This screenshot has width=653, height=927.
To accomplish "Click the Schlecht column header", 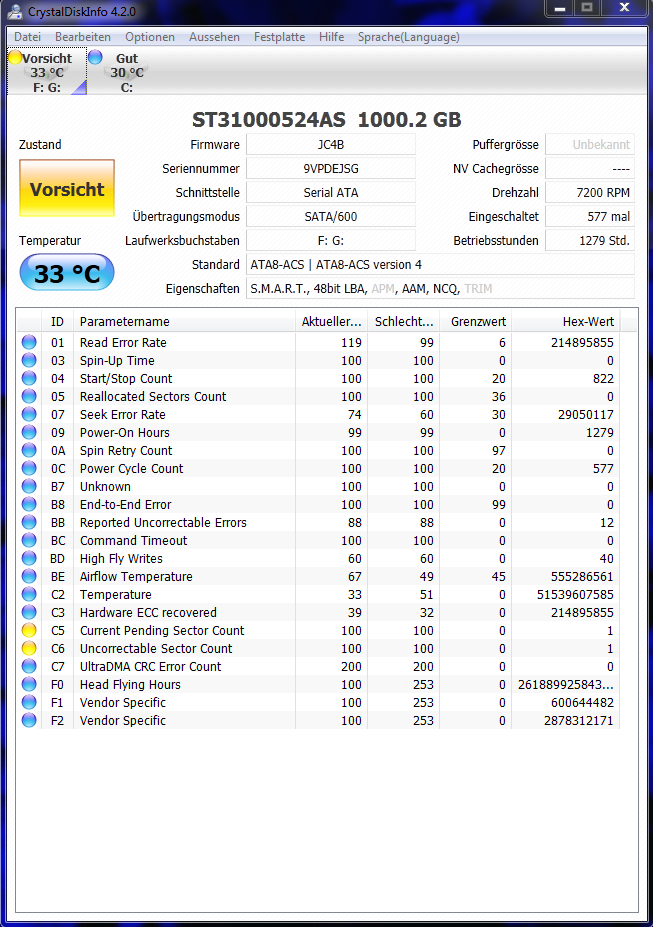I will (404, 321).
